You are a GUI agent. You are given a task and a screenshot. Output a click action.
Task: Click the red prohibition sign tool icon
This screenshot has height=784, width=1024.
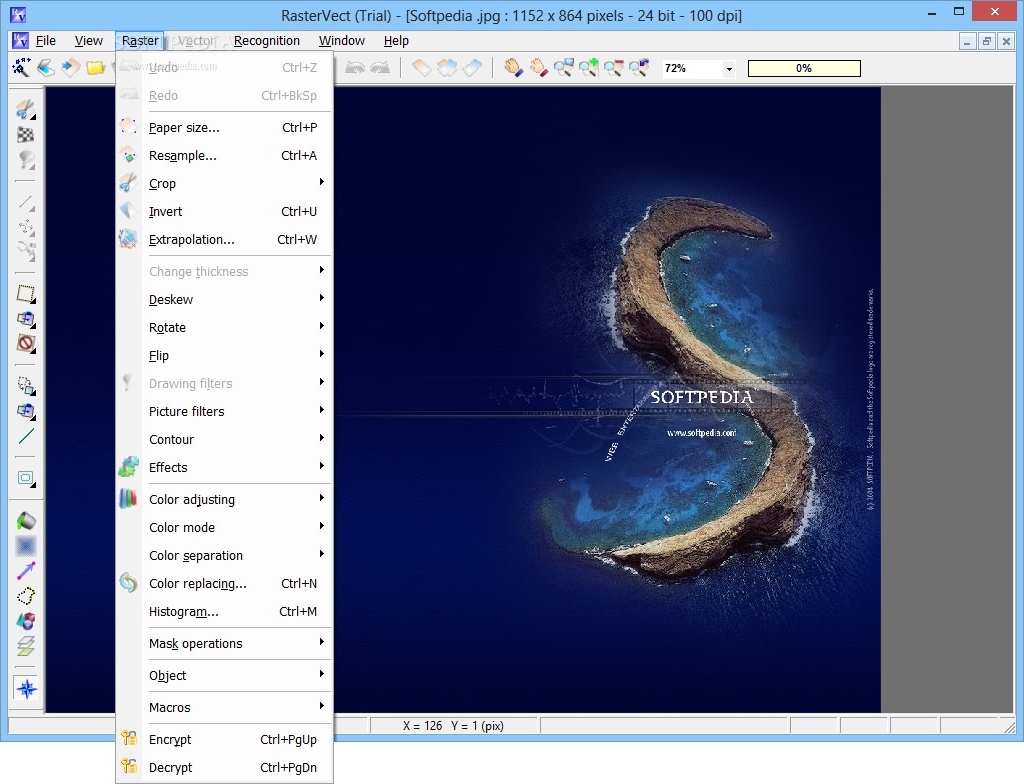click(x=25, y=343)
